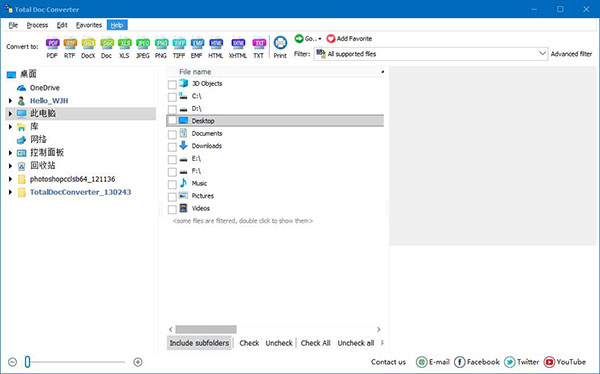Screen dimensions: 600x374
Task: Click the green Go arrow icon
Action: 299,38
